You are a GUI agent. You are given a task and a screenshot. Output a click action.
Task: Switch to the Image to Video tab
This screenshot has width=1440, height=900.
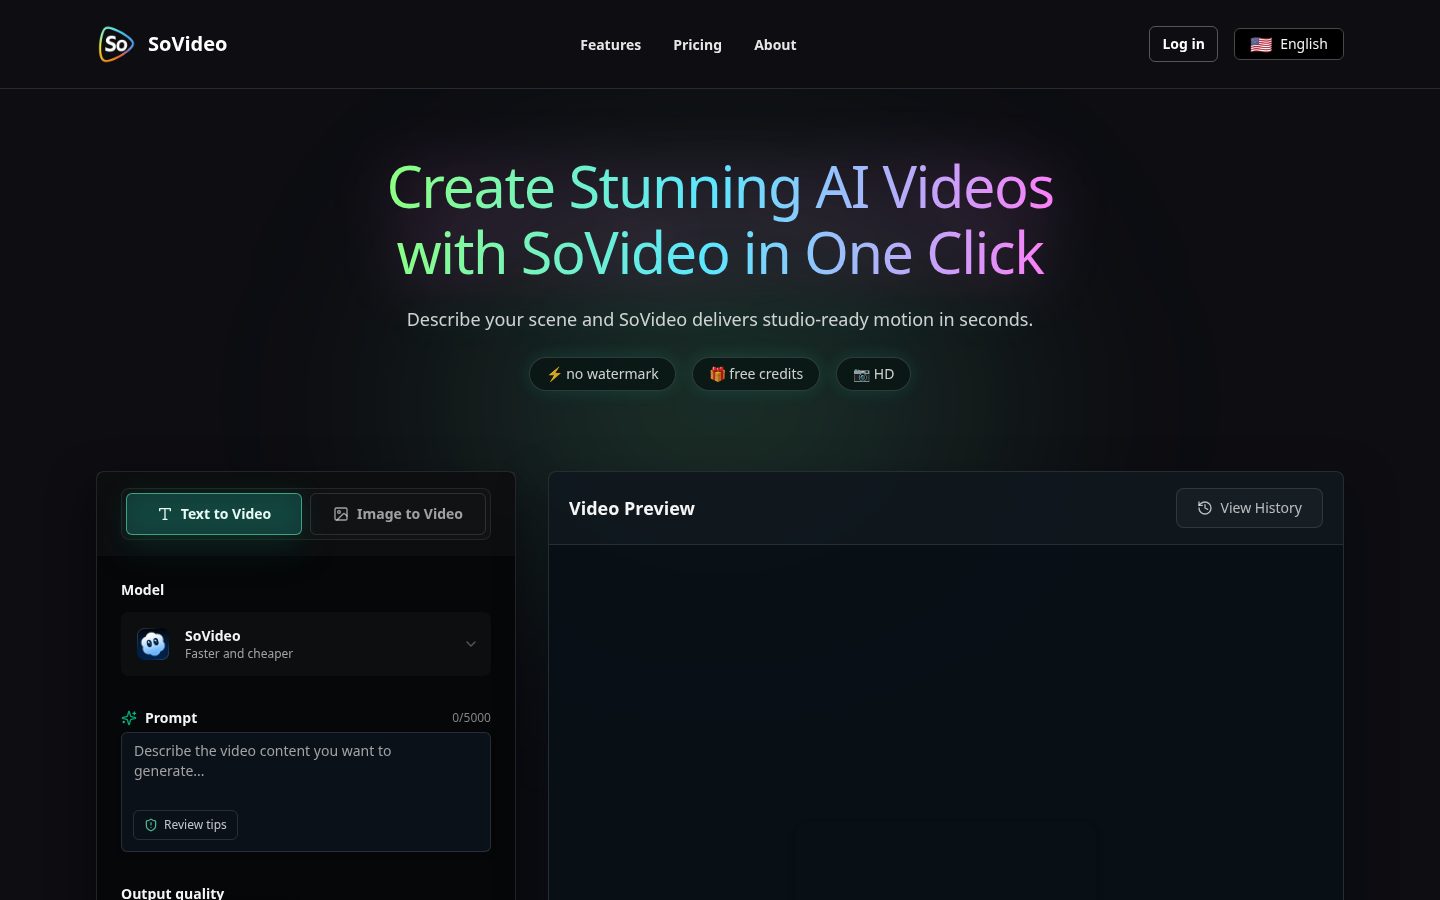pos(398,514)
